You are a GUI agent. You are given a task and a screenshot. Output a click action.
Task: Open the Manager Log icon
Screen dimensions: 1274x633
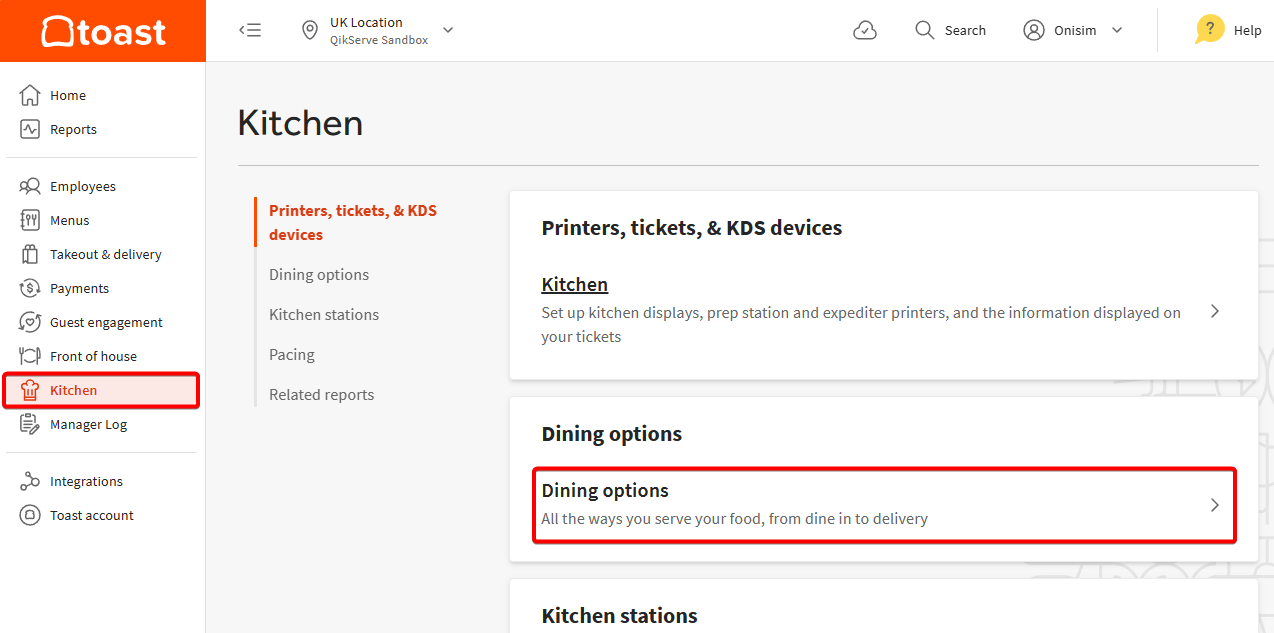coord(30,423)
